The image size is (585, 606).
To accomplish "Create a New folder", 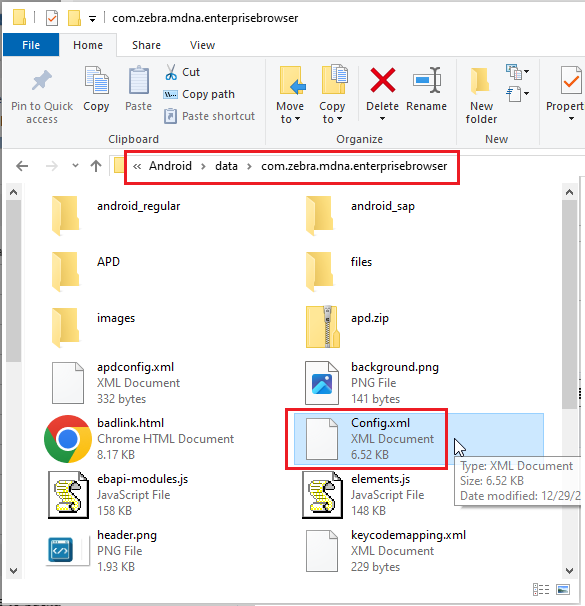I will click(481, 95).
